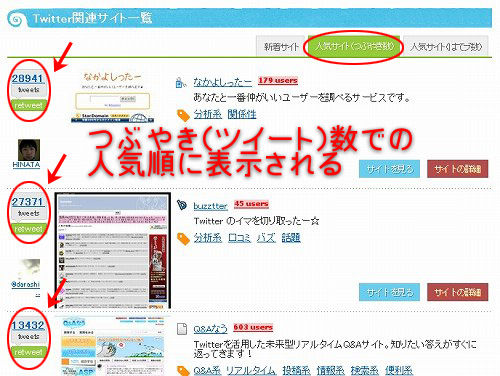Click the 603 users bookmark count
Screen dimensions: 500x376
click(x=253, y=327)
